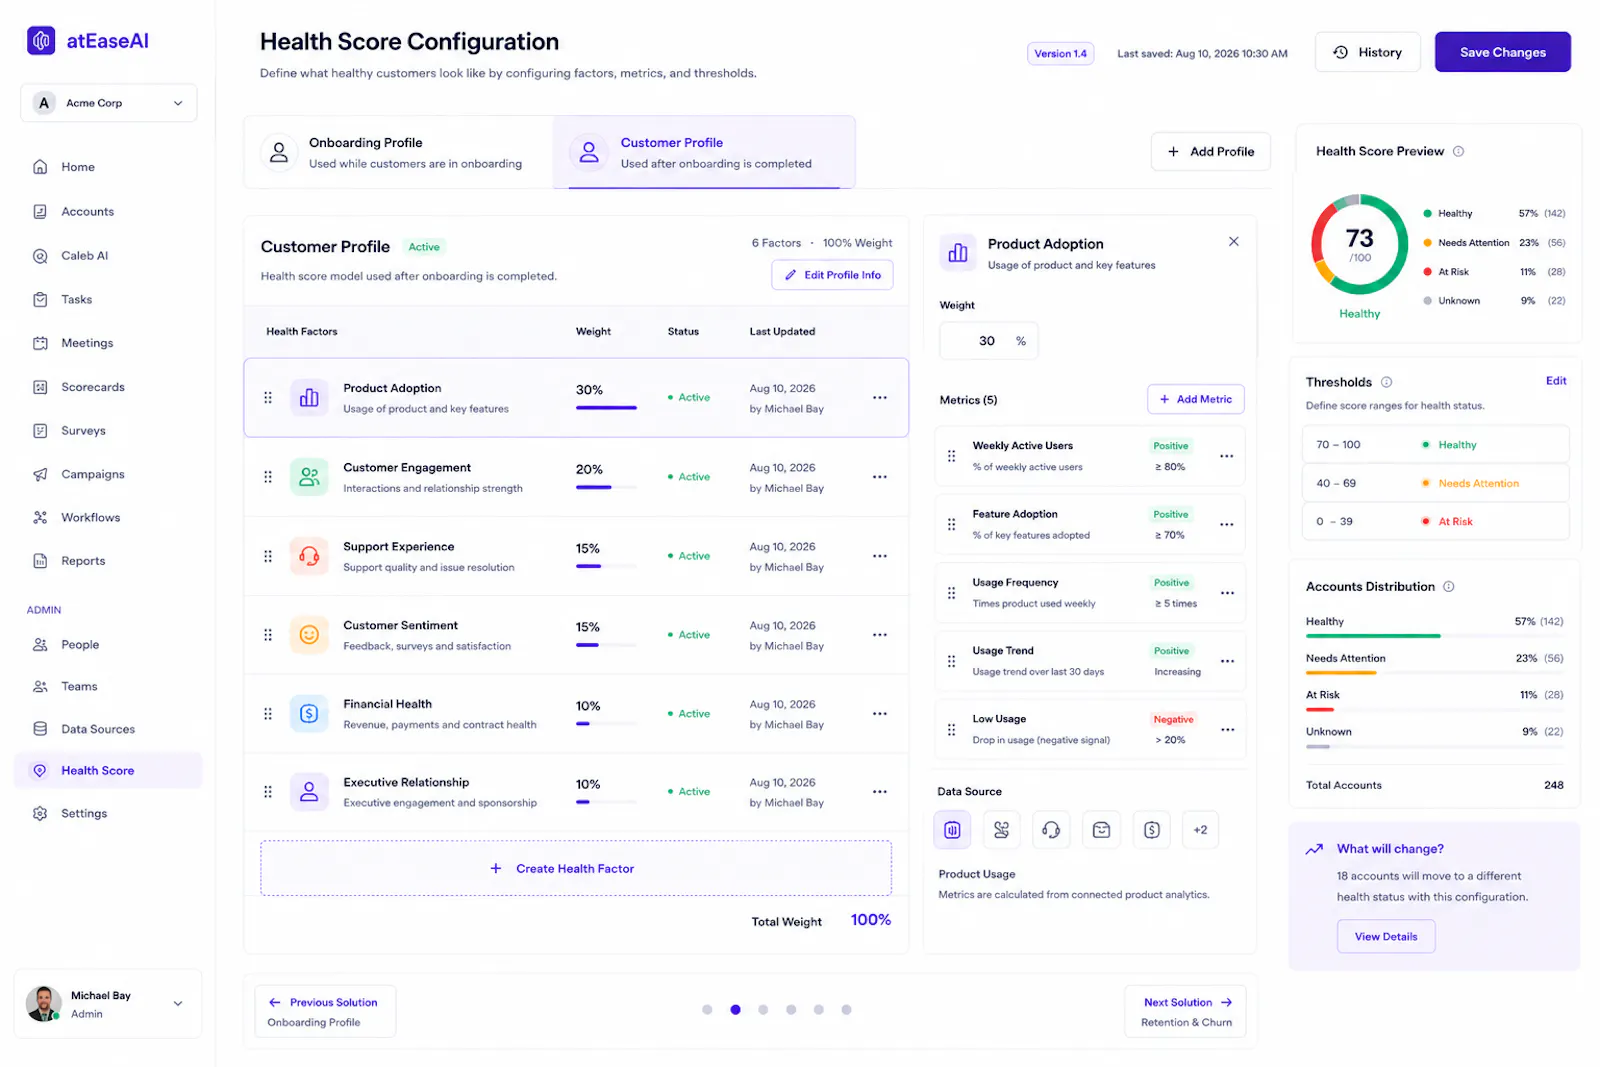Open options for Weekly Active Users metric
This screenshot has width=1600, height=1067.
point(1227,456)
